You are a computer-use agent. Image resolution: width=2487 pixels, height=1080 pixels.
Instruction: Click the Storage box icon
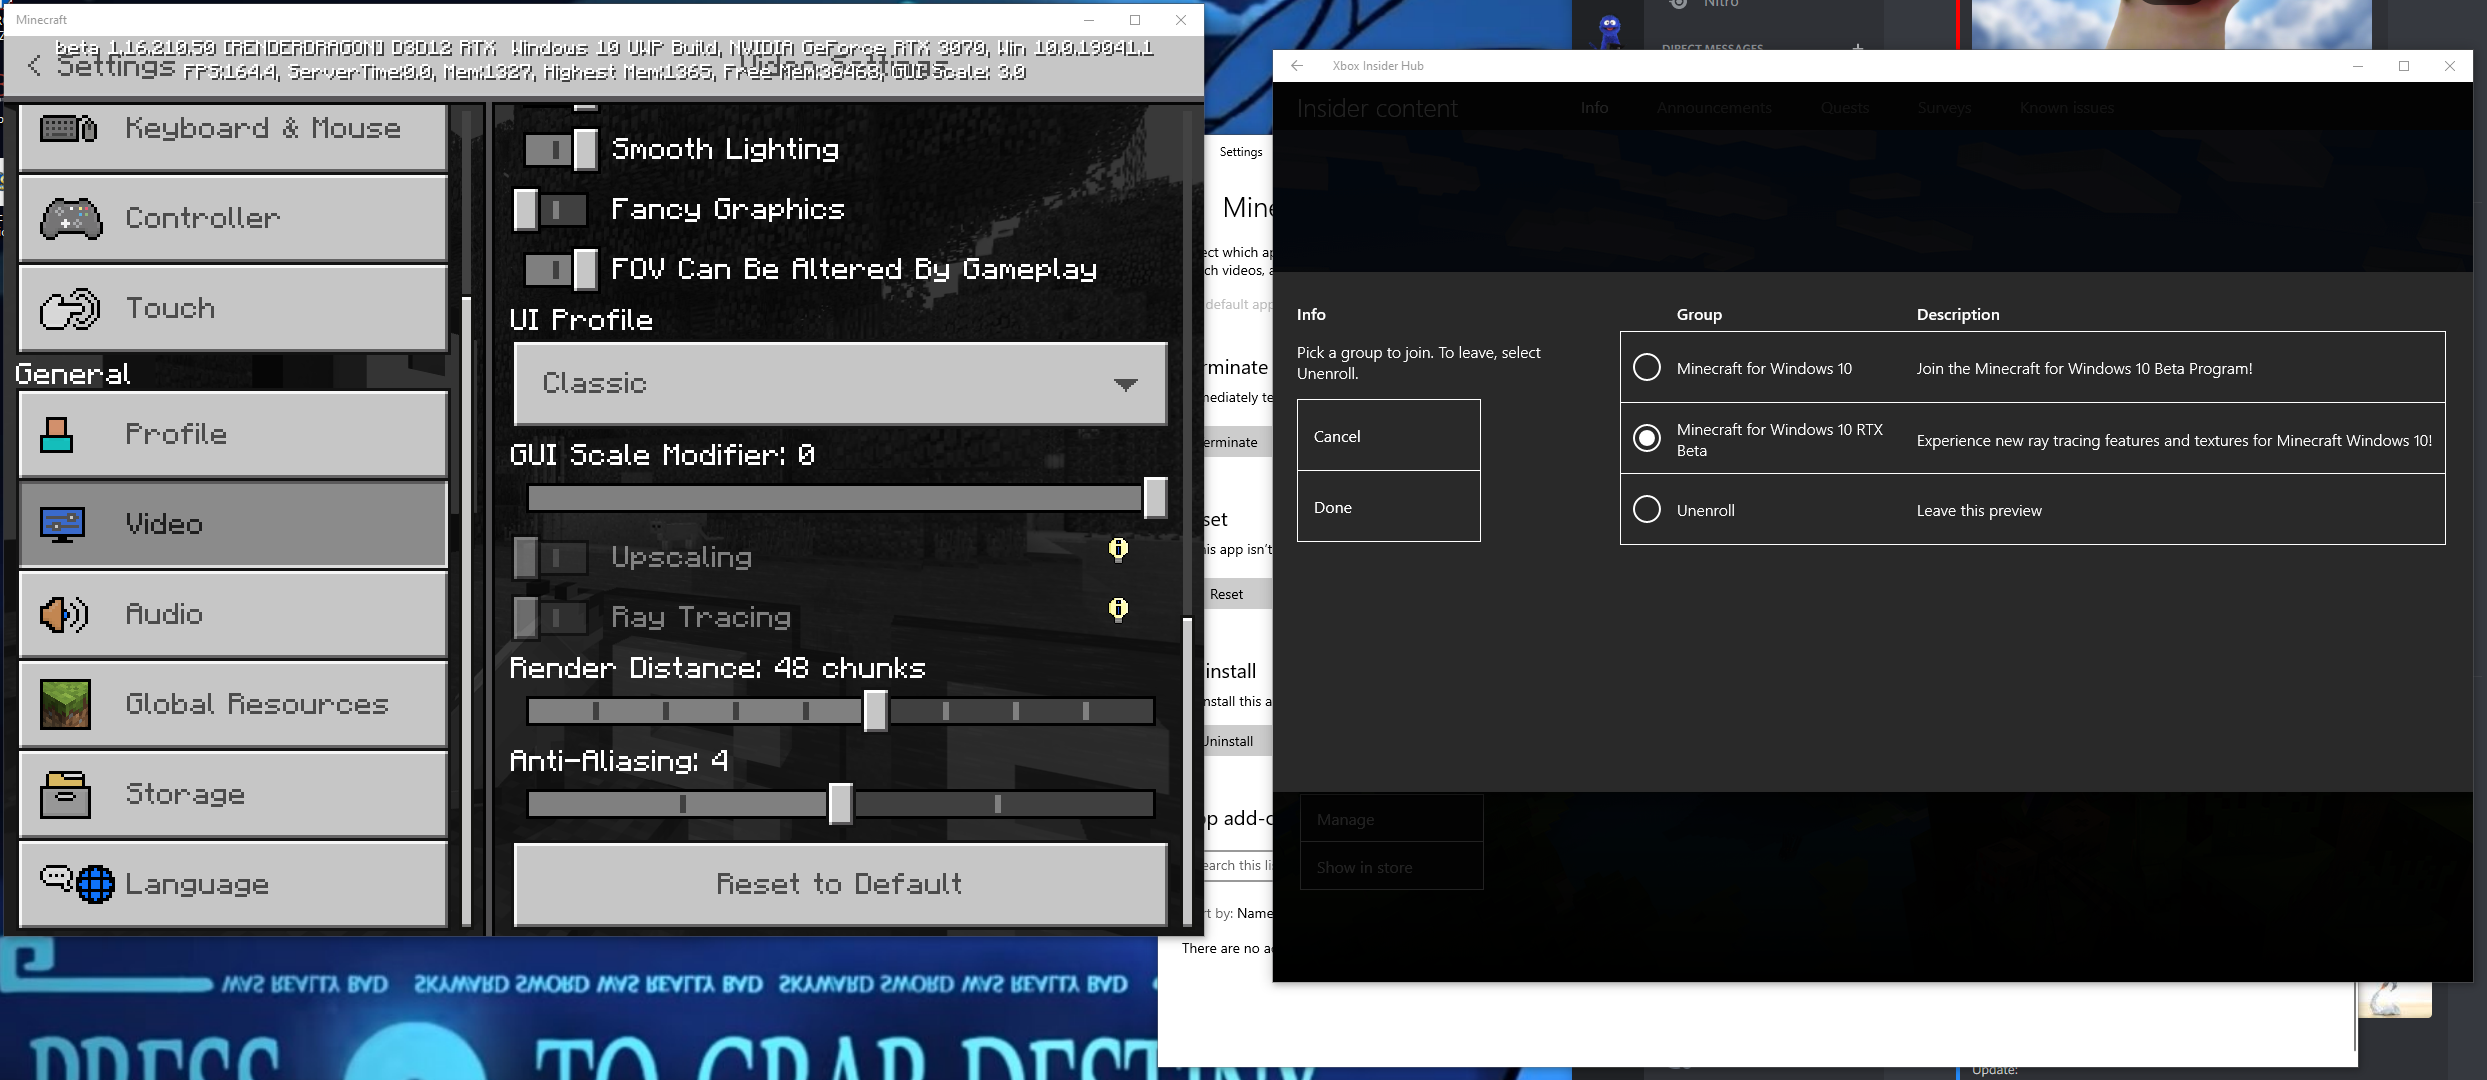65,795
